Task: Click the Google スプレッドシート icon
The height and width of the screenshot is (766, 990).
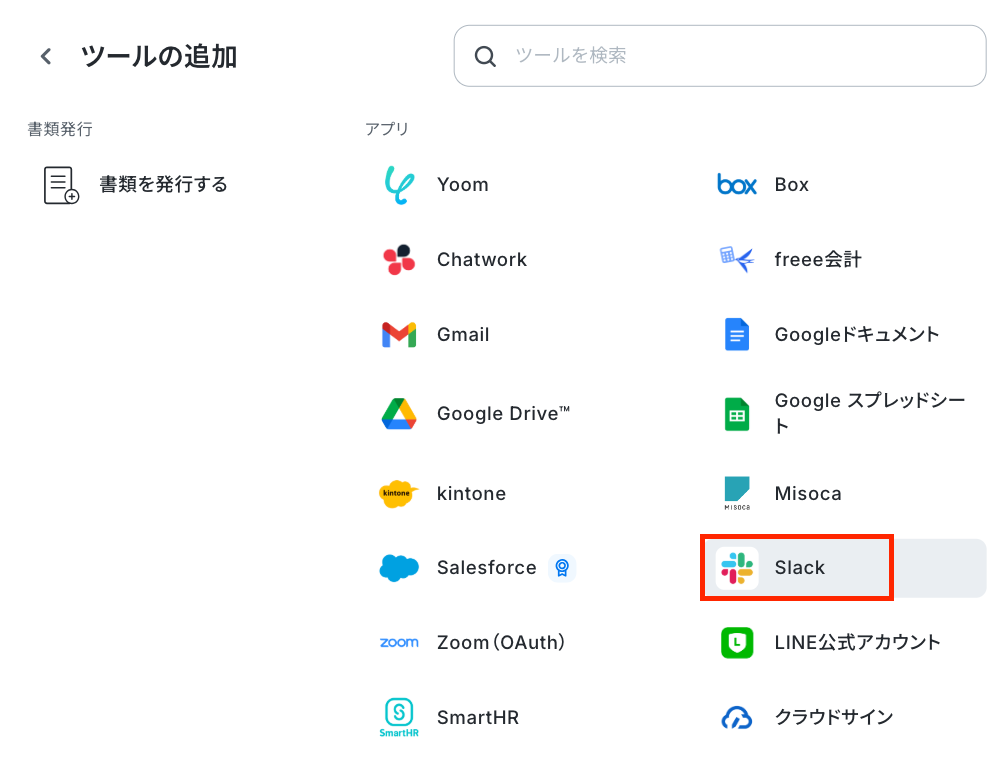Action: click(737, 414)
